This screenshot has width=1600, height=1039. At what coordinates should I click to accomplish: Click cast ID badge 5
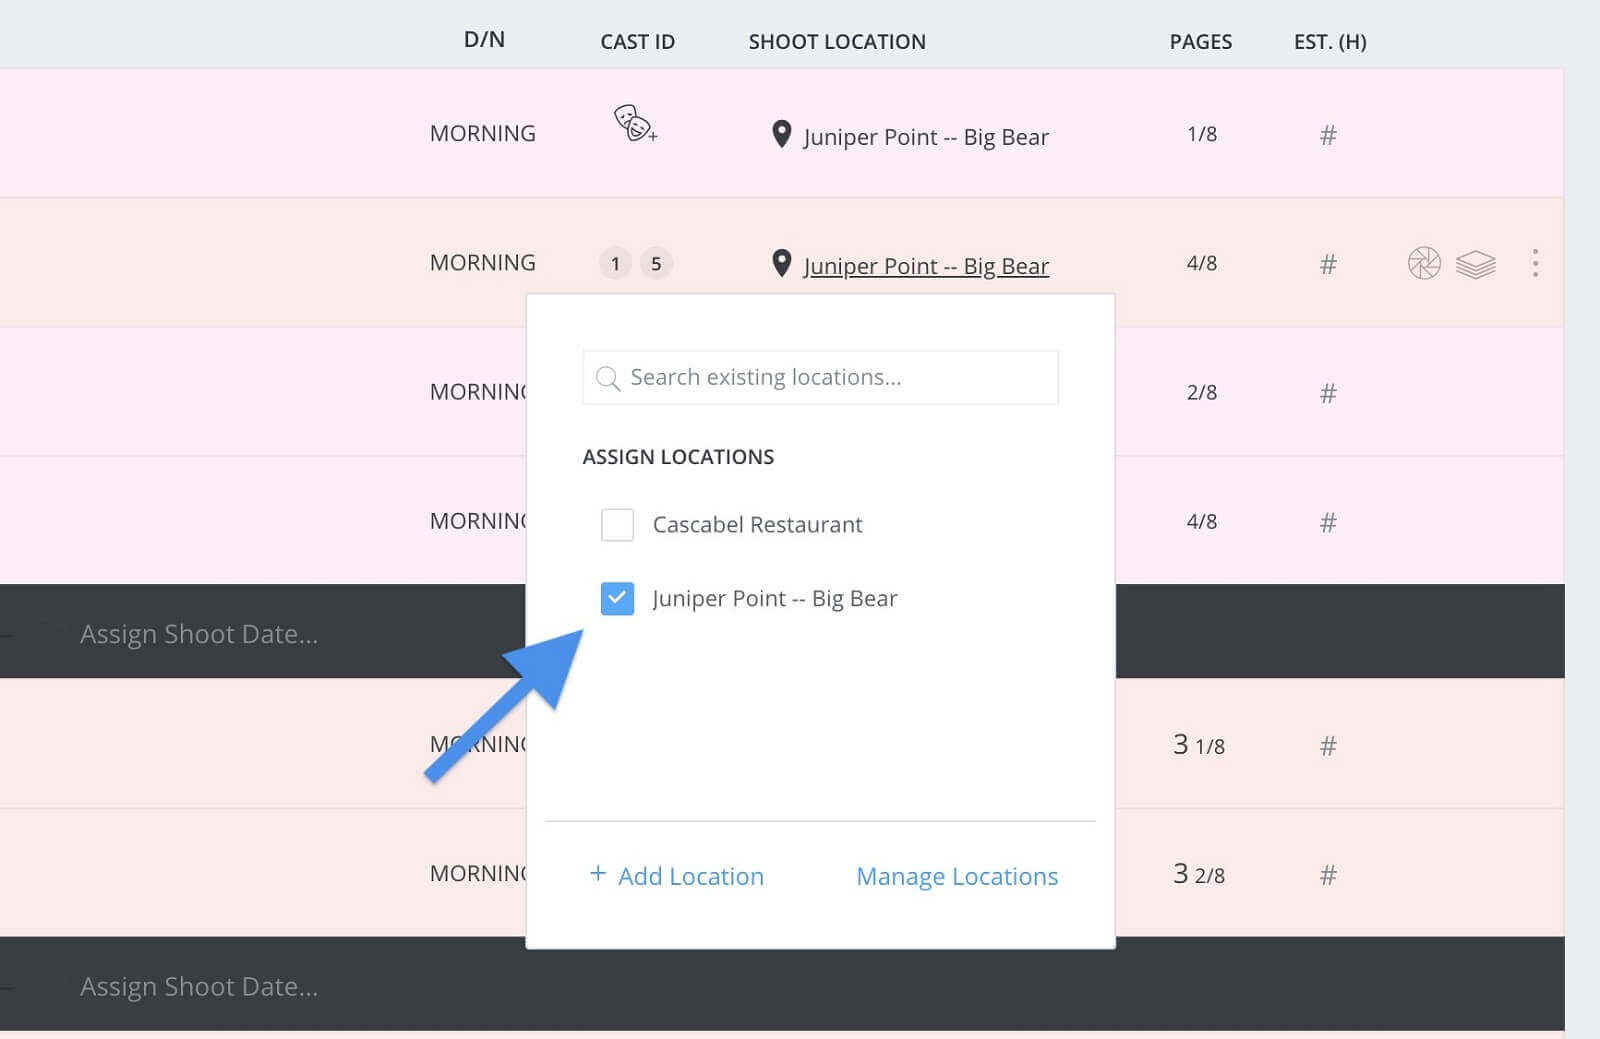tap(656, 264)
